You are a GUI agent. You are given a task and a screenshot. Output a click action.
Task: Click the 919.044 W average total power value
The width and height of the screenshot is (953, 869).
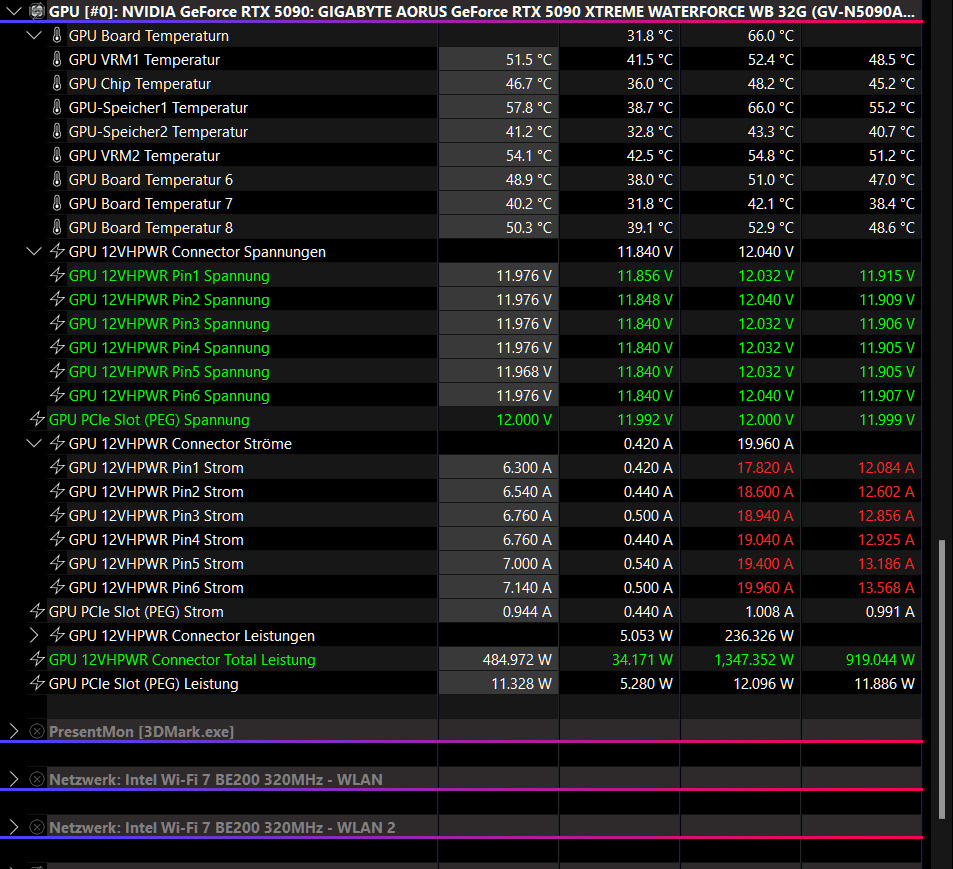(880, 659)
